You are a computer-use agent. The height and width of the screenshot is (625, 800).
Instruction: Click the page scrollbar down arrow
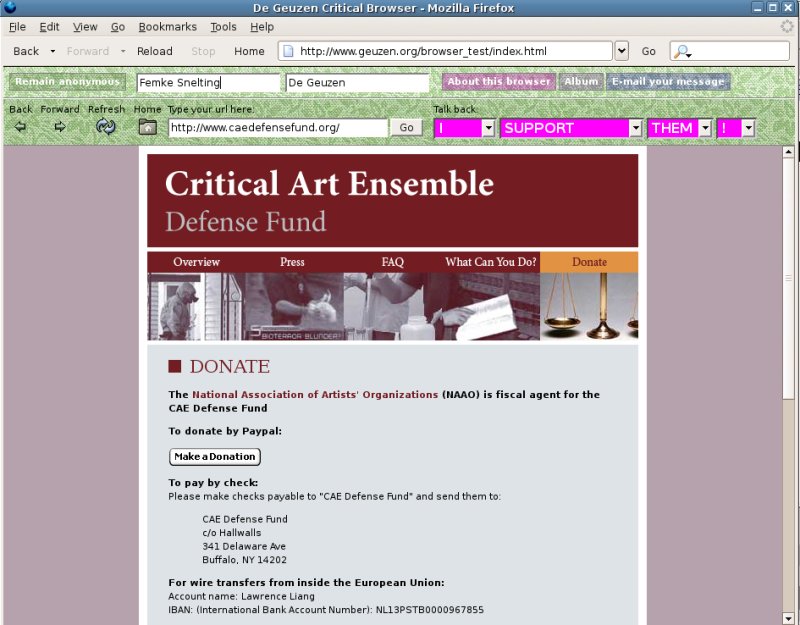788,619
